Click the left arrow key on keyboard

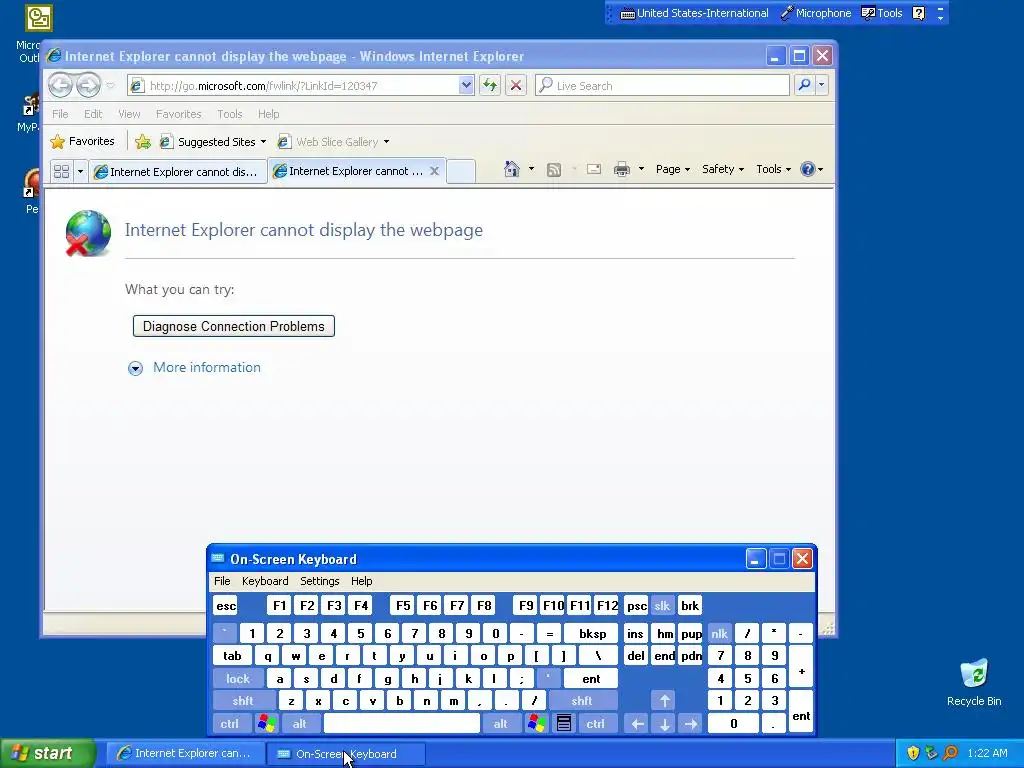click(637, 724)
